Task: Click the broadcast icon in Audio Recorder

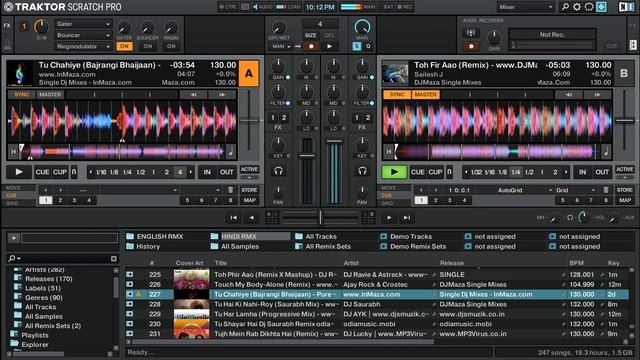Action: (471, 33)
